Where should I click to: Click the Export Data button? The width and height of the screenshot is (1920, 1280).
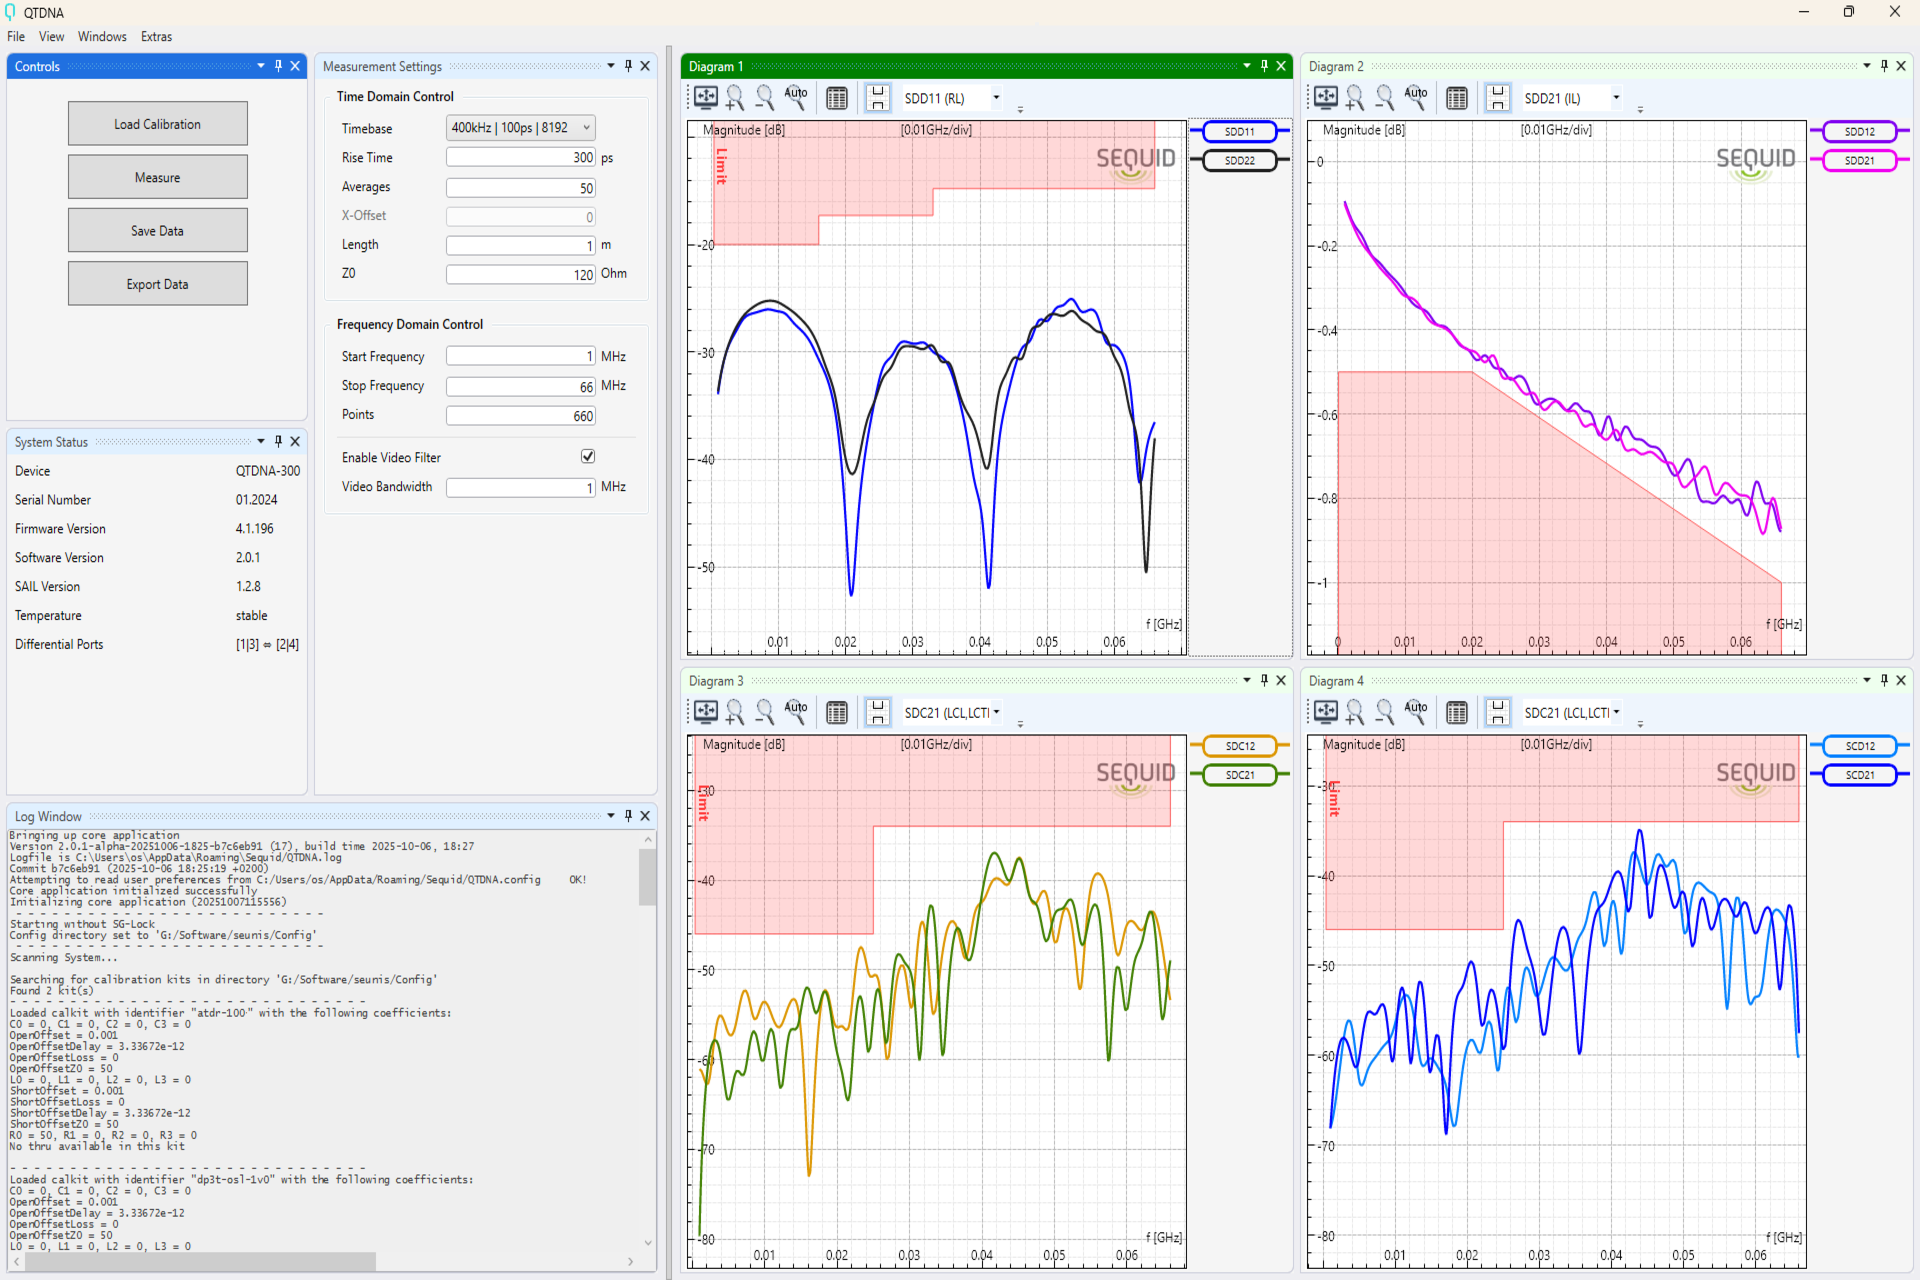click(157, 284)
